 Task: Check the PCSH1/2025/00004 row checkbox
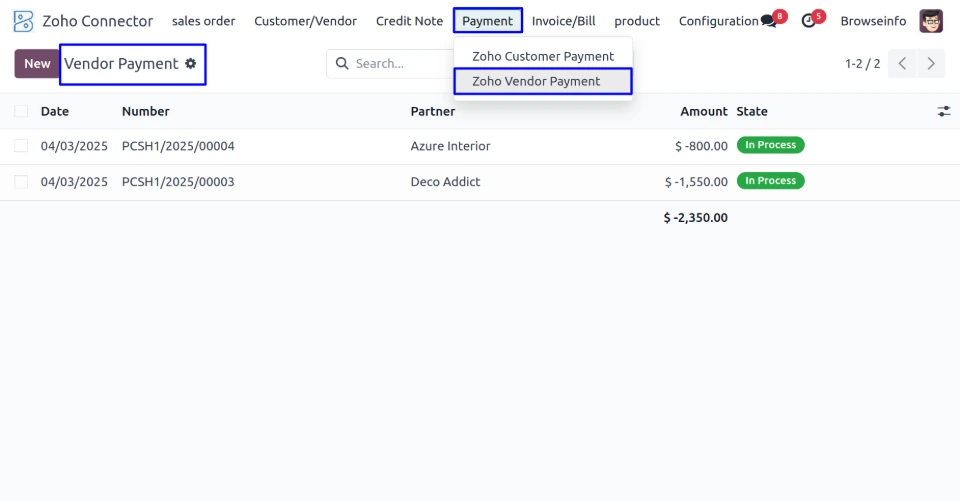tap(21, 146)
